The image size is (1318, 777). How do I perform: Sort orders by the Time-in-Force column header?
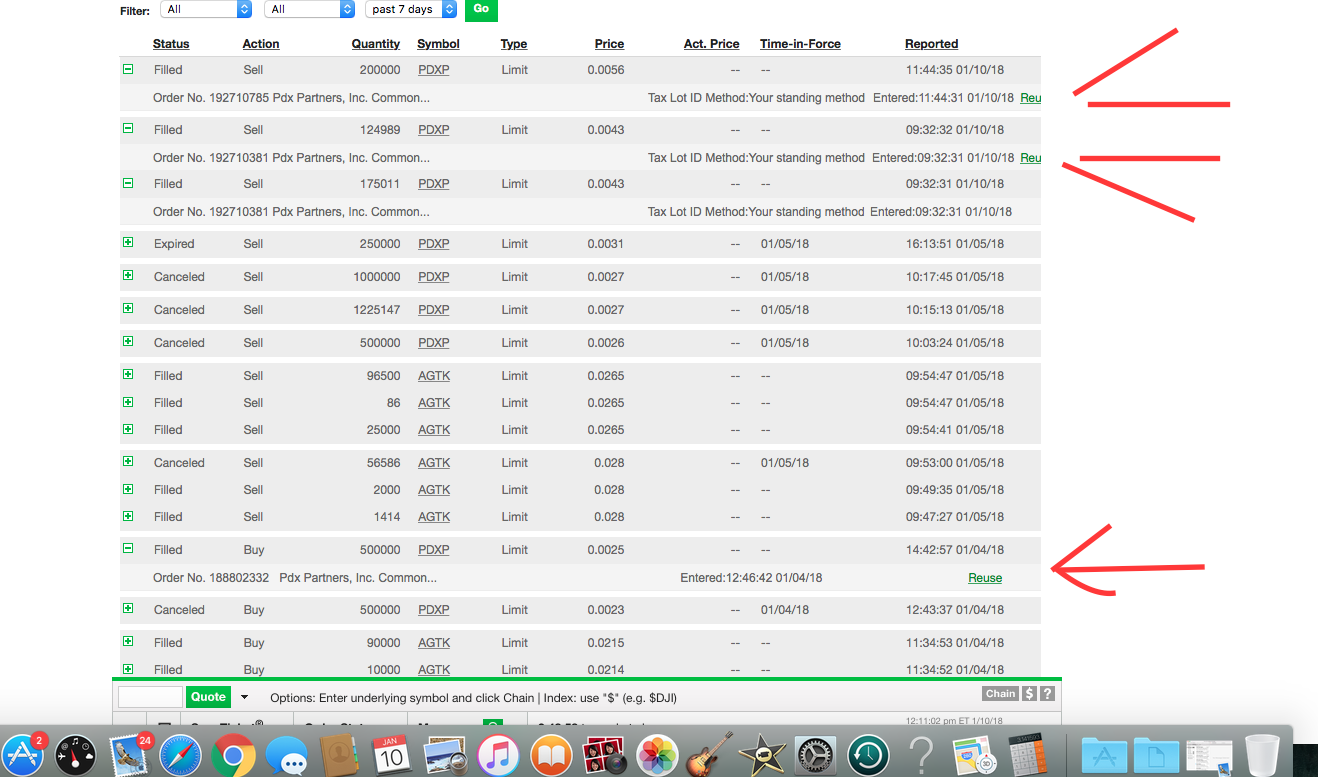tap(800, 44)
